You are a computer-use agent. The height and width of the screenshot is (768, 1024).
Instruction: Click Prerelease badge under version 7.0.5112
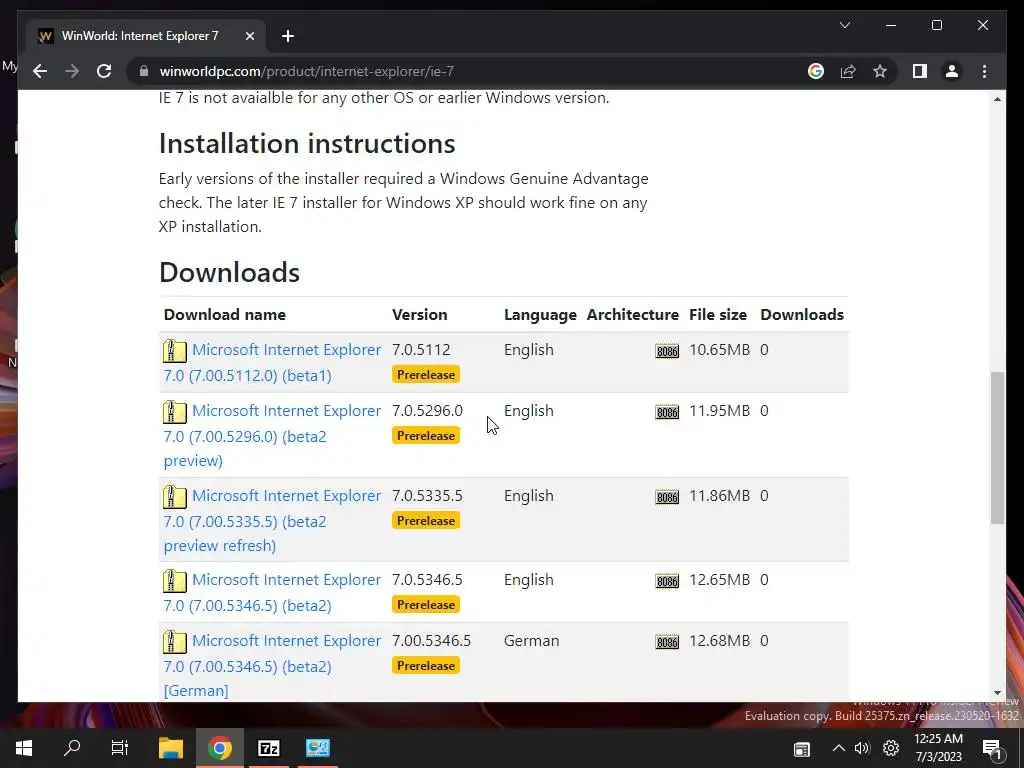(x=426, y=375)
